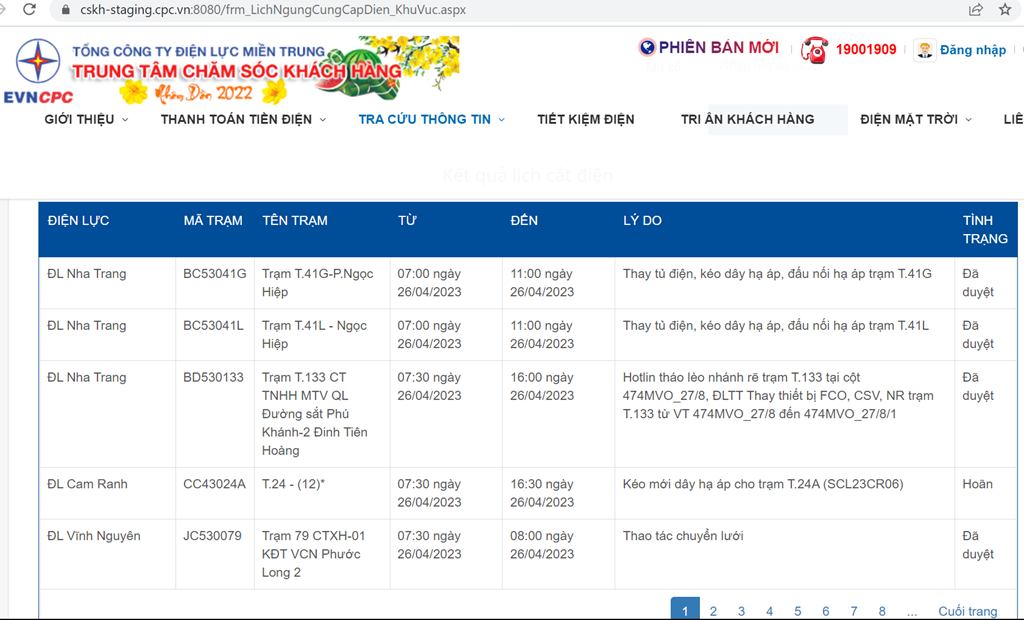Expand the Thanh Toán Tiền Điện menu
Screen dimensions: 1024x620
pyautogui.click(x=243, y=119)
